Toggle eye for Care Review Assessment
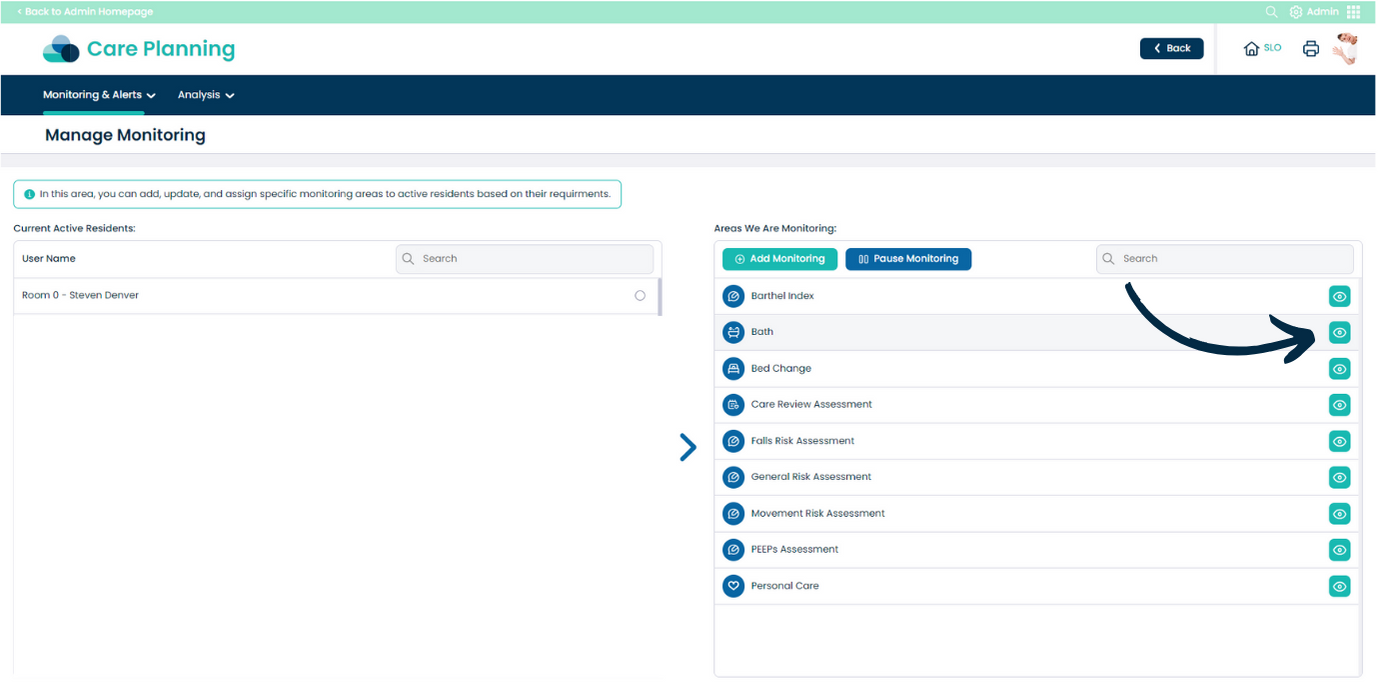This screenshot has width=1378, height=688. [x=1340, y=405]
